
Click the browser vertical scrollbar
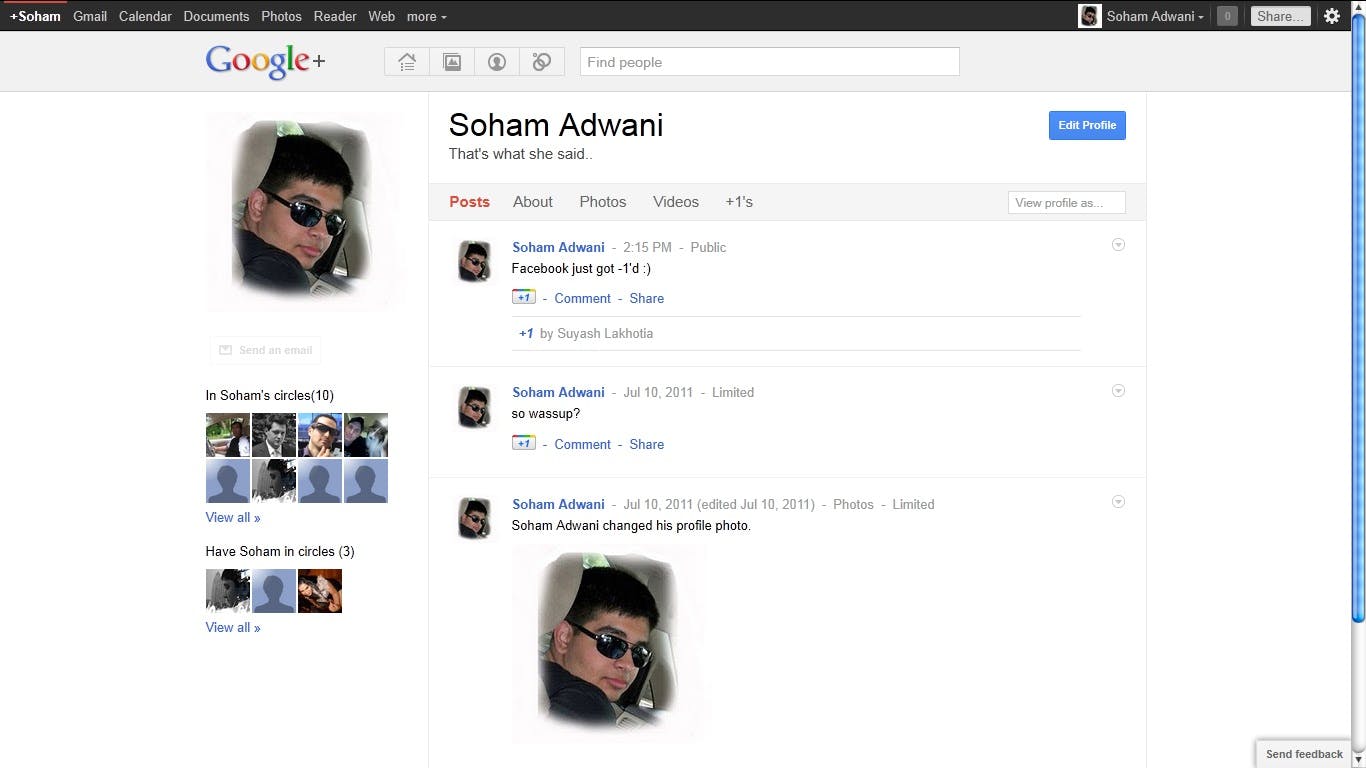[1357, 330]
